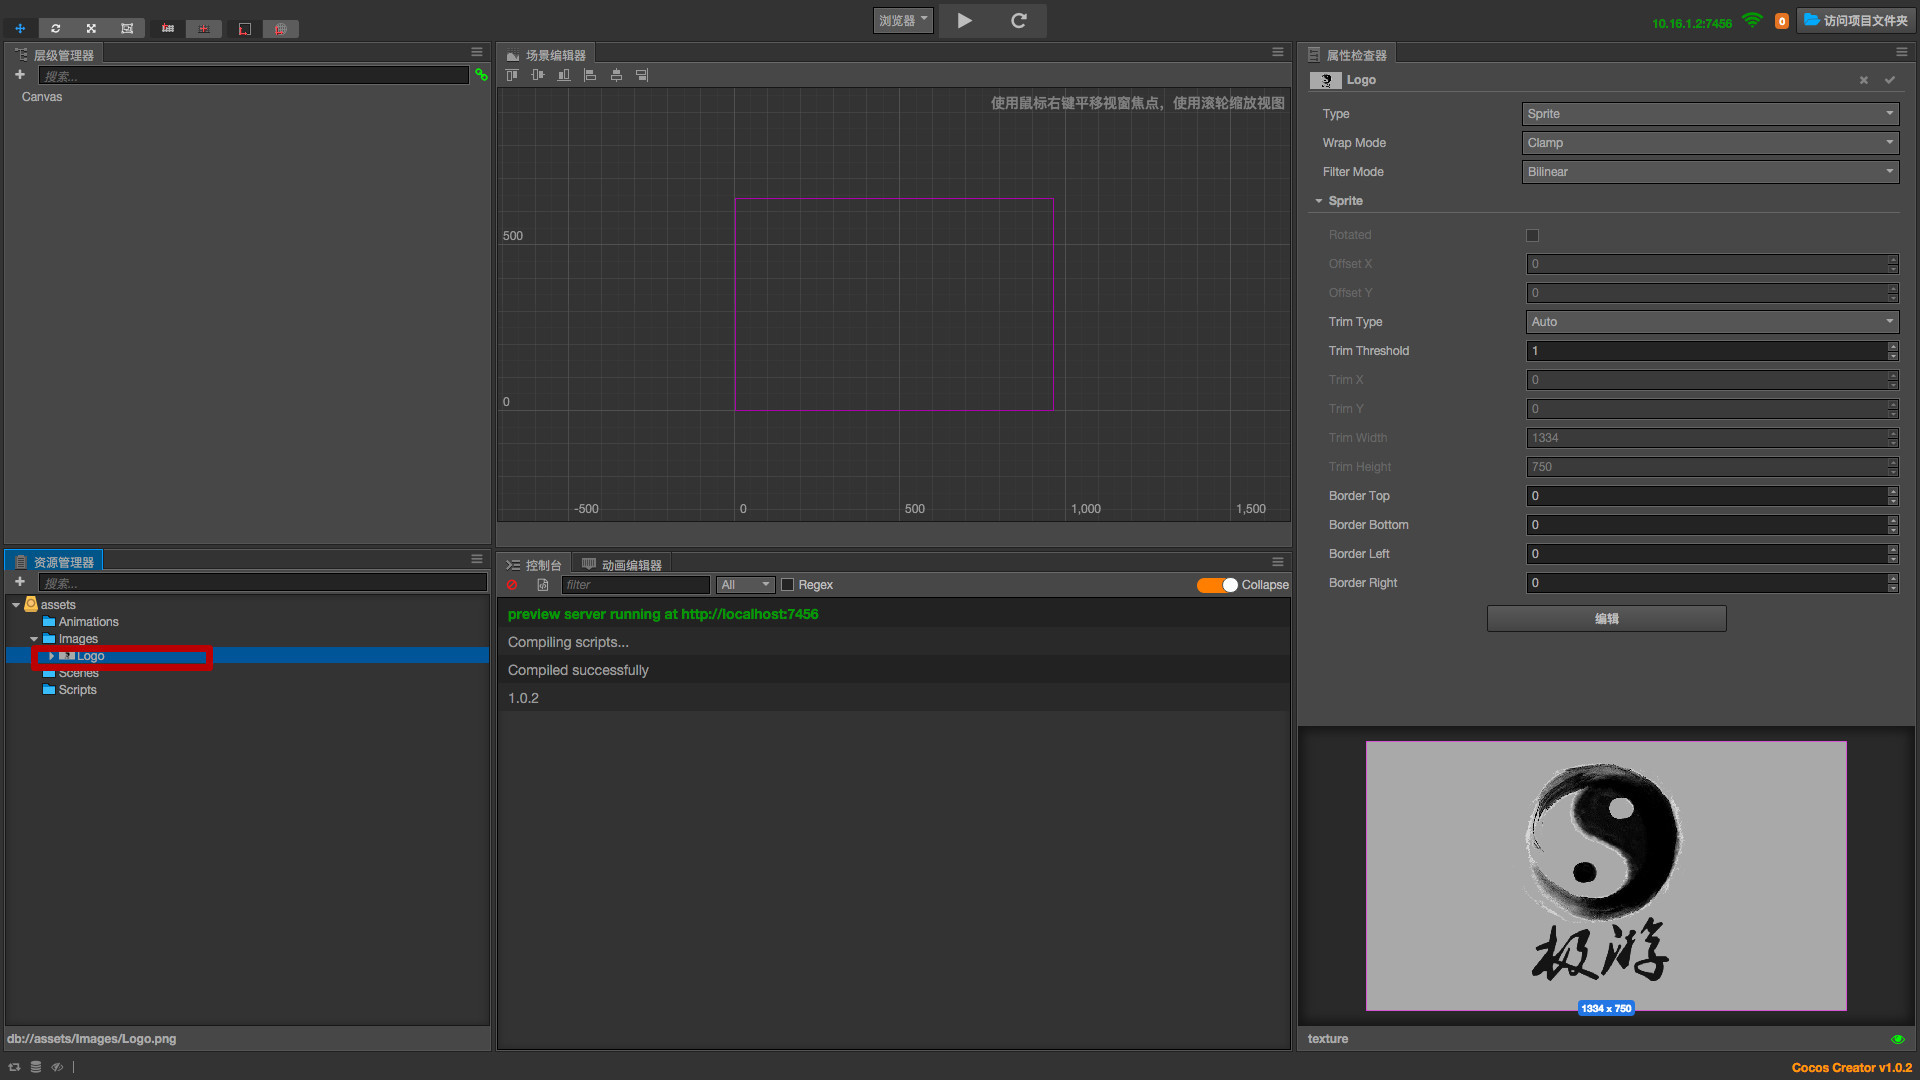Open the 浏览器 preview platform menu
The image size is (1920, 1080).
click(903, 20)
